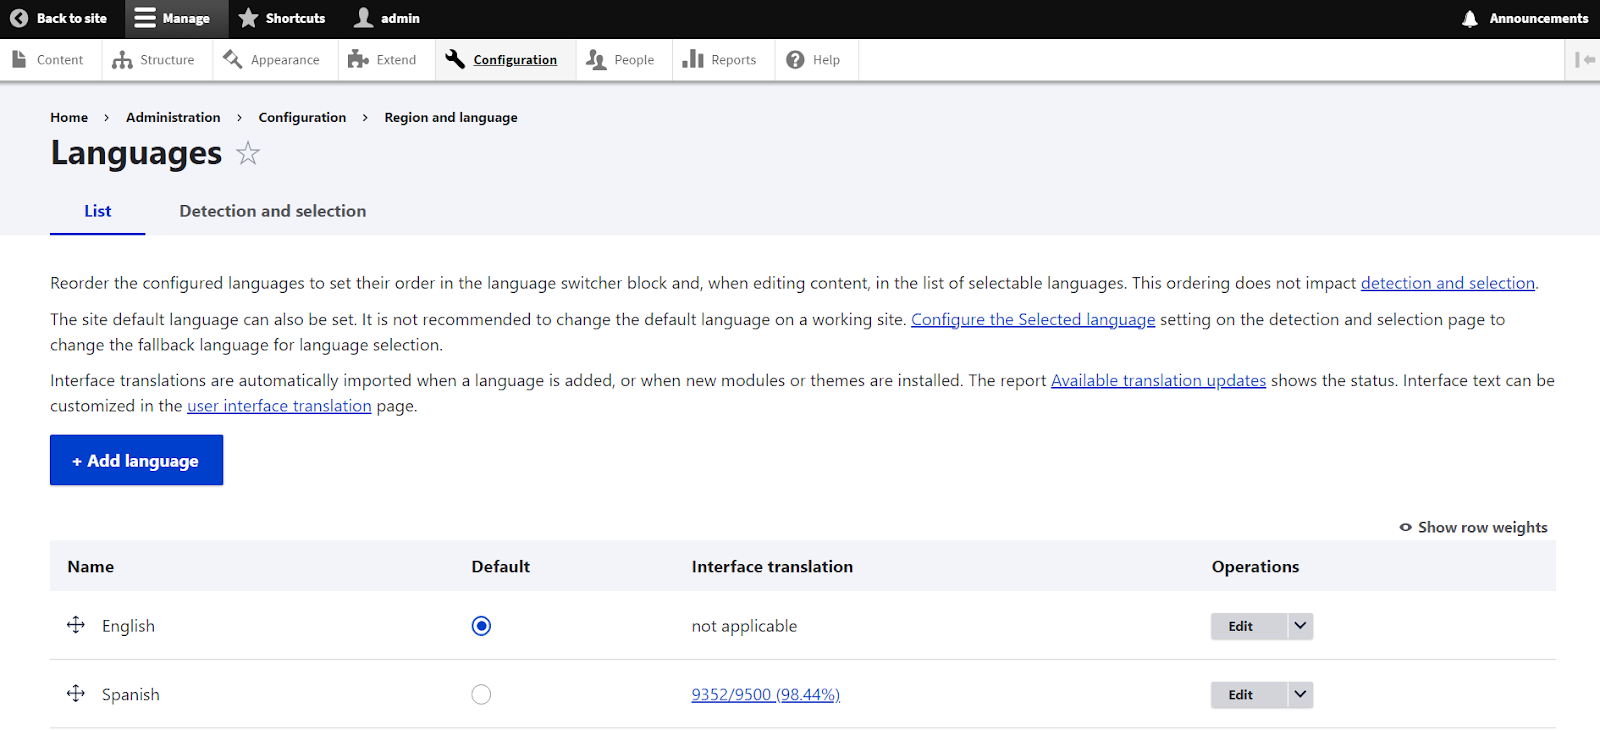Open Spanish translation 9352/9500 link
The width and height of the screenshot is (1600, 730).
(765, 694)
